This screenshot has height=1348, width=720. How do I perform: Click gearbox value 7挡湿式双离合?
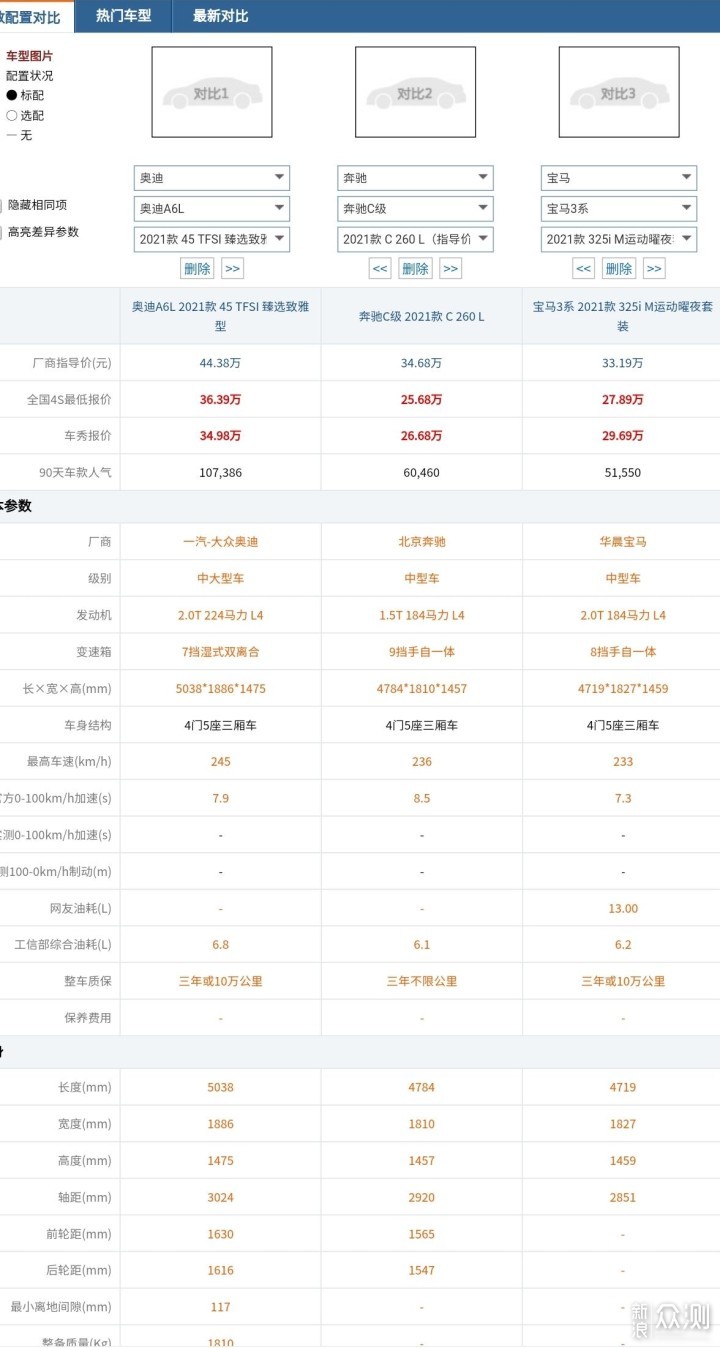click(x=220, y=652)
